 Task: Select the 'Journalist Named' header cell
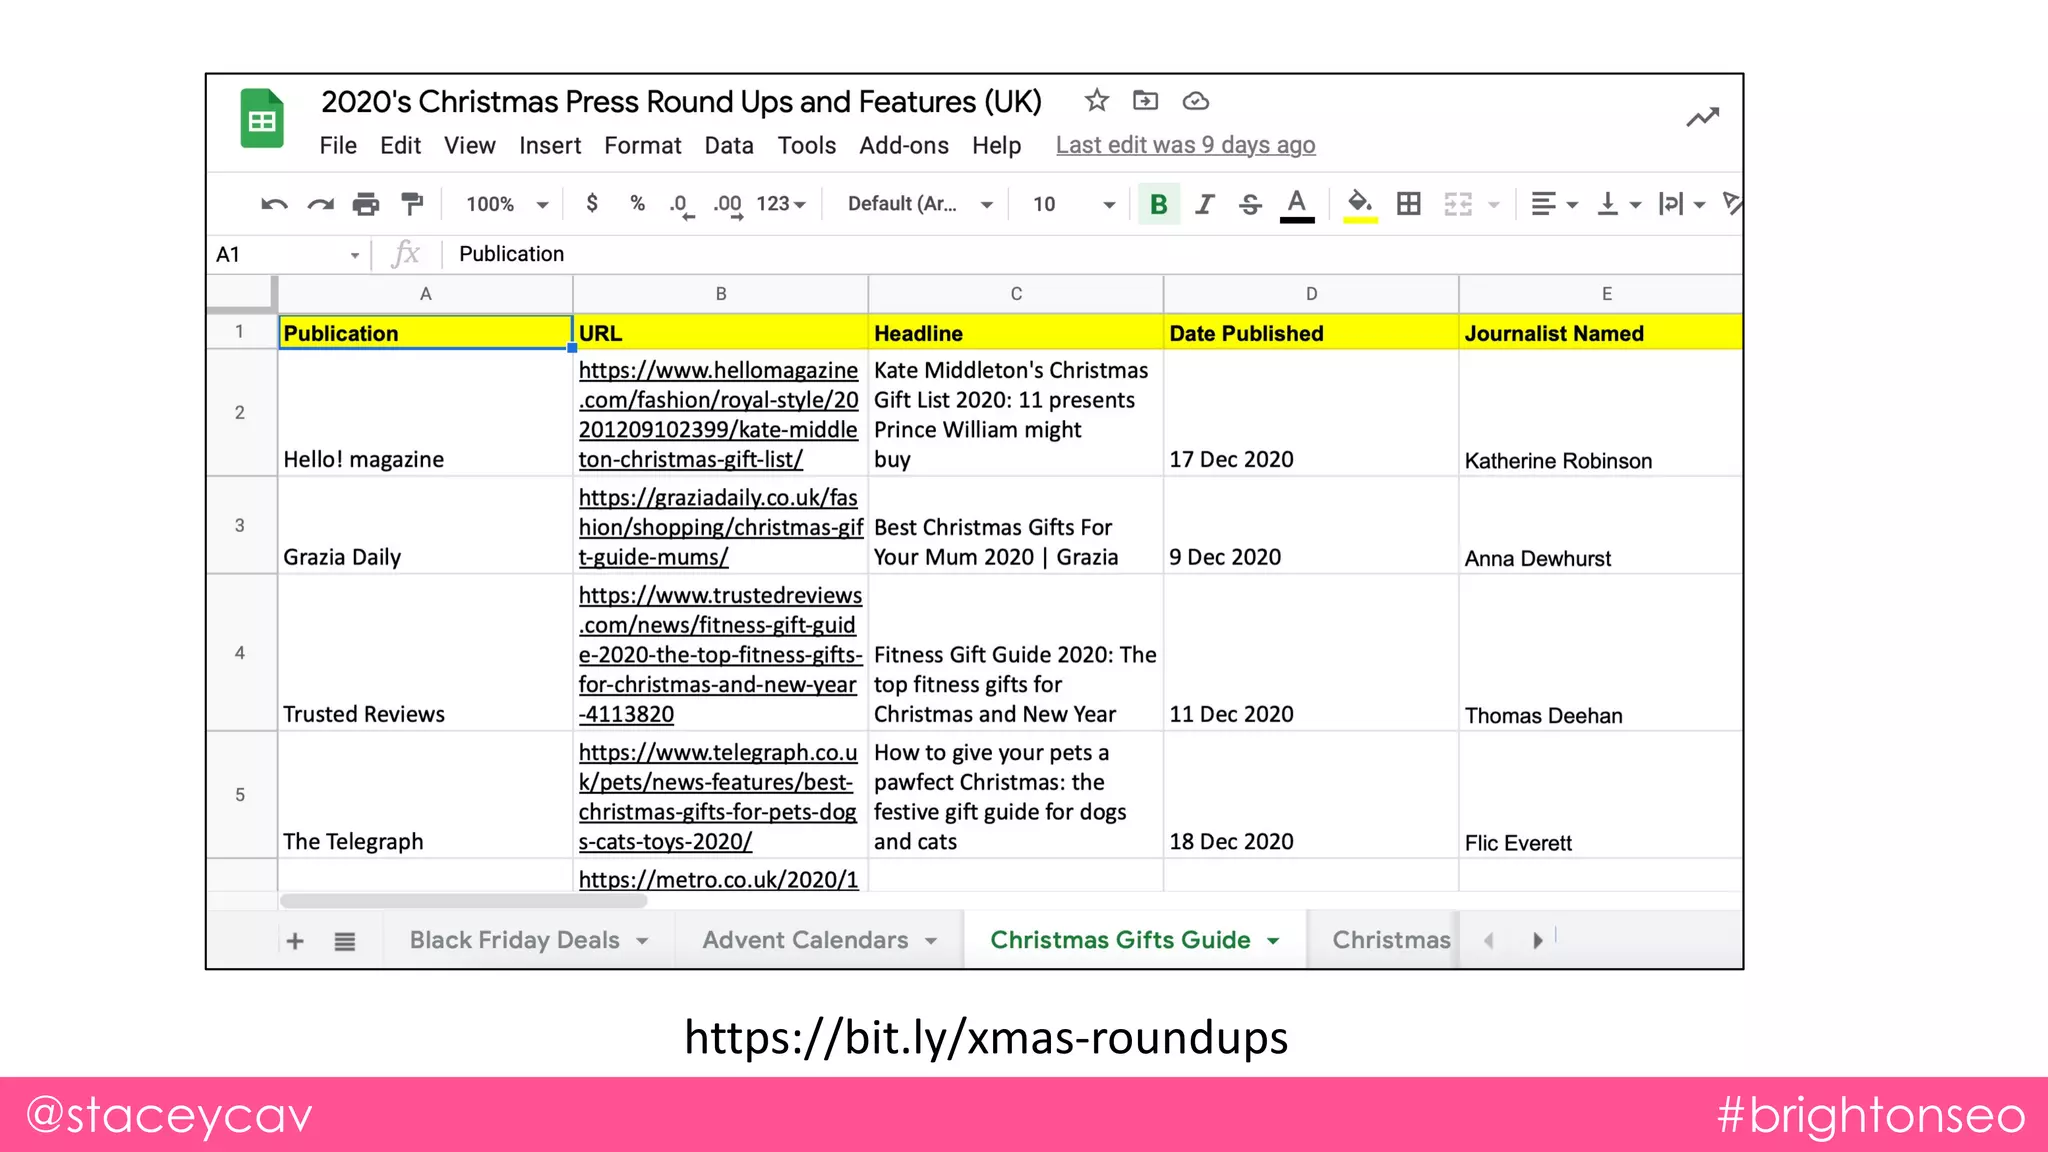1600,333
